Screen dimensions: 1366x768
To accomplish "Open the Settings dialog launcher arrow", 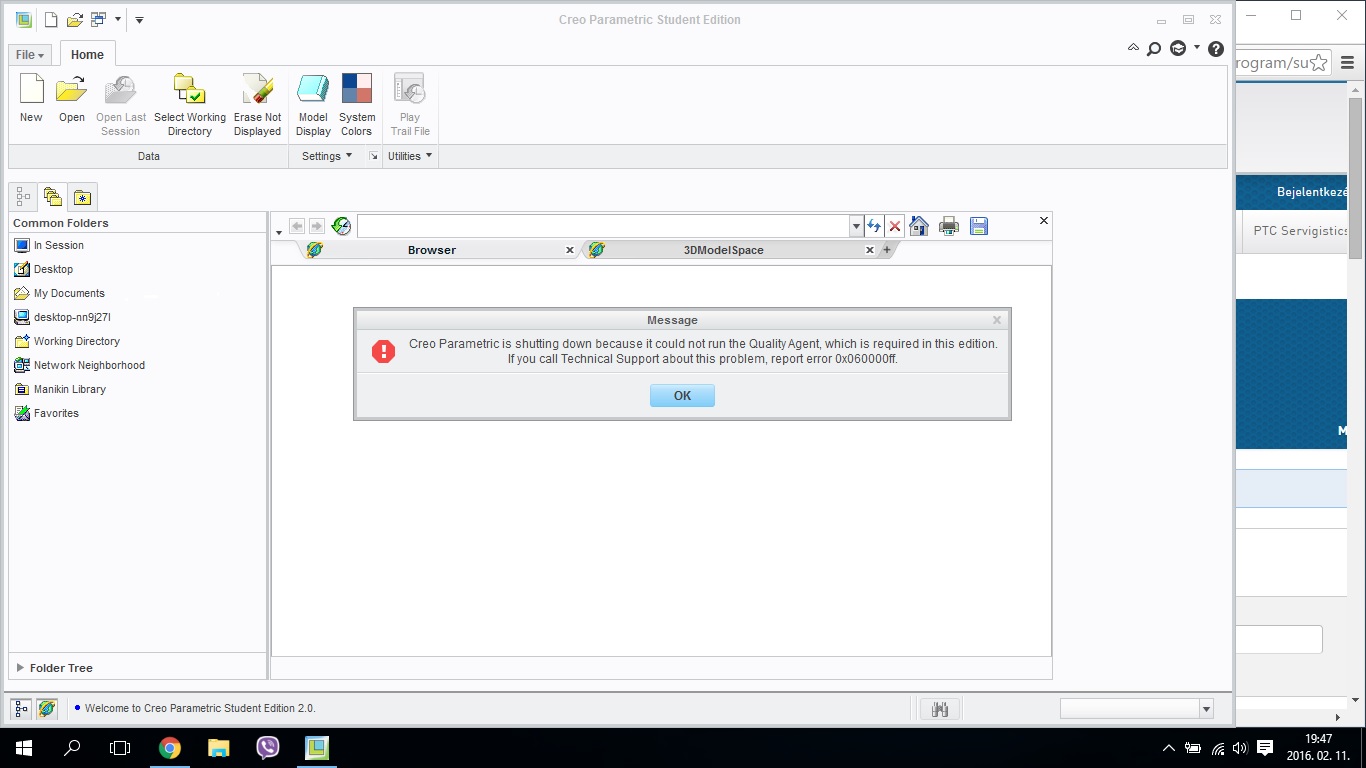I will (374, 156).
